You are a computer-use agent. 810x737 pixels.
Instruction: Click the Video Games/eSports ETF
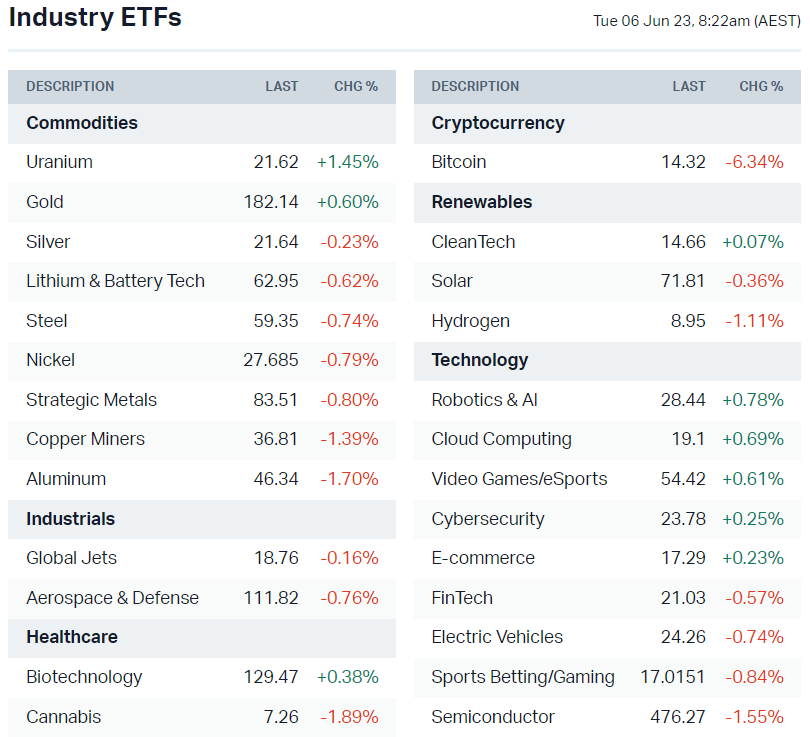(519, 479)
